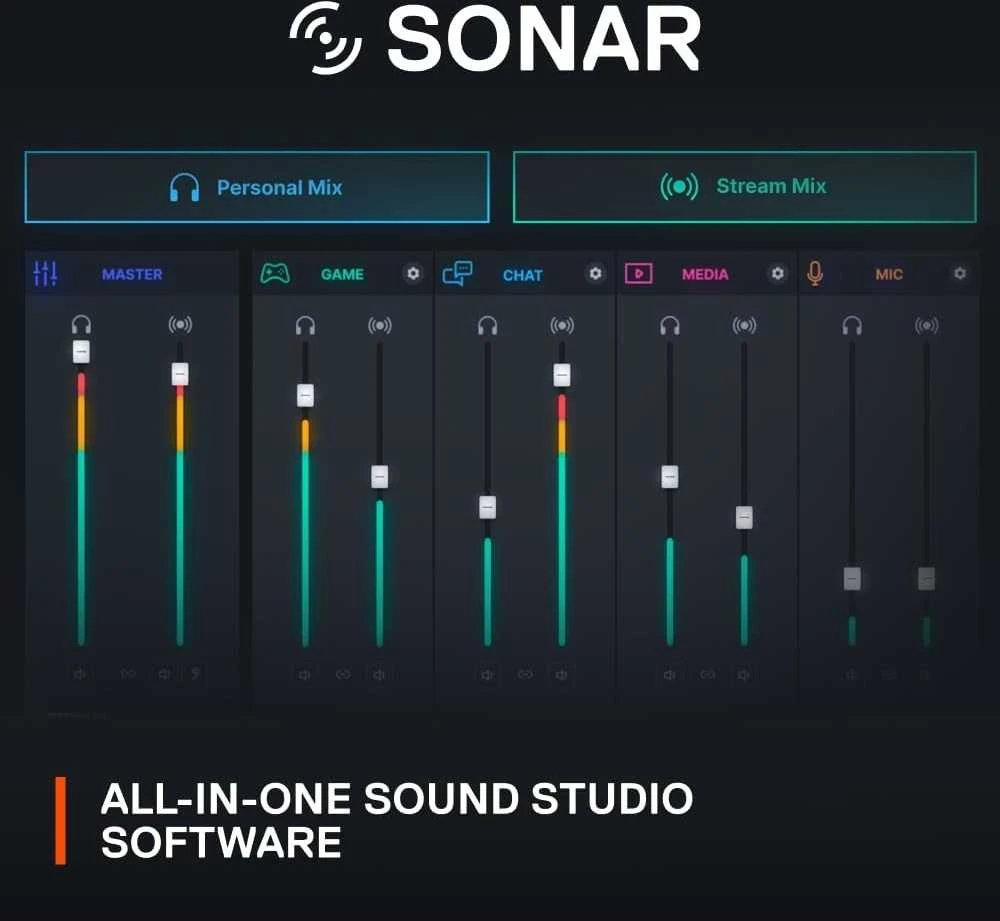Open Mic channel settings gear
This screenshot has width=1000, height=921.
pyautogui.click(x=960, y=273)
